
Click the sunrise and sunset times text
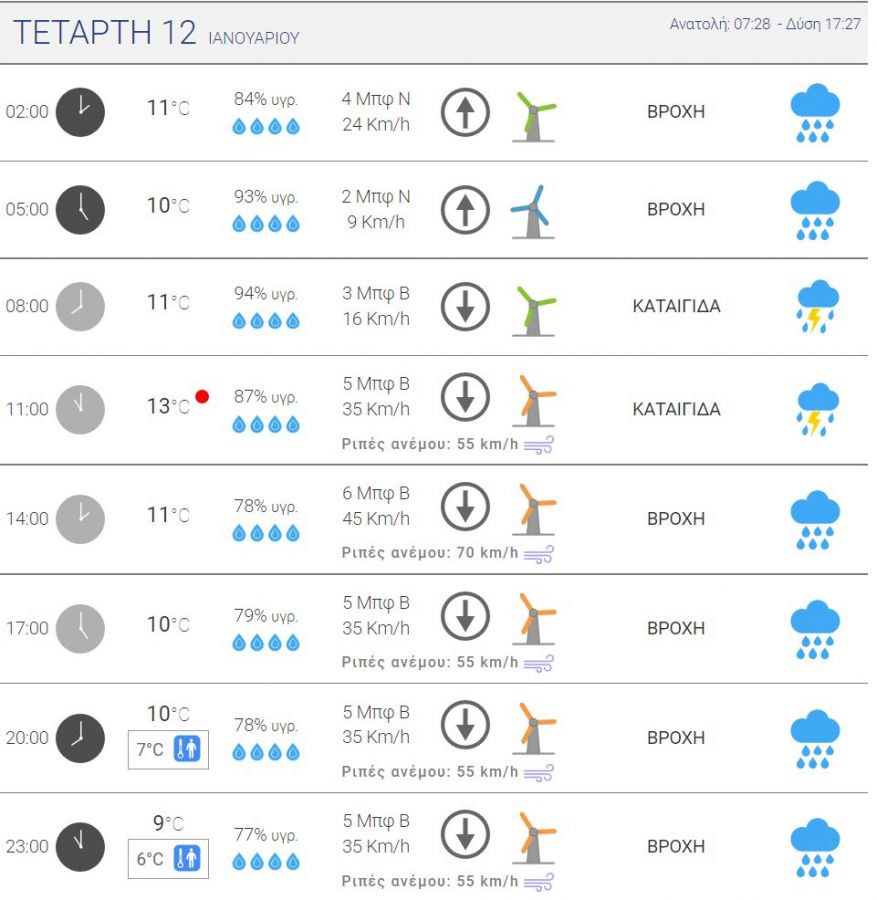pyautogui.click(x=765, y=24)
